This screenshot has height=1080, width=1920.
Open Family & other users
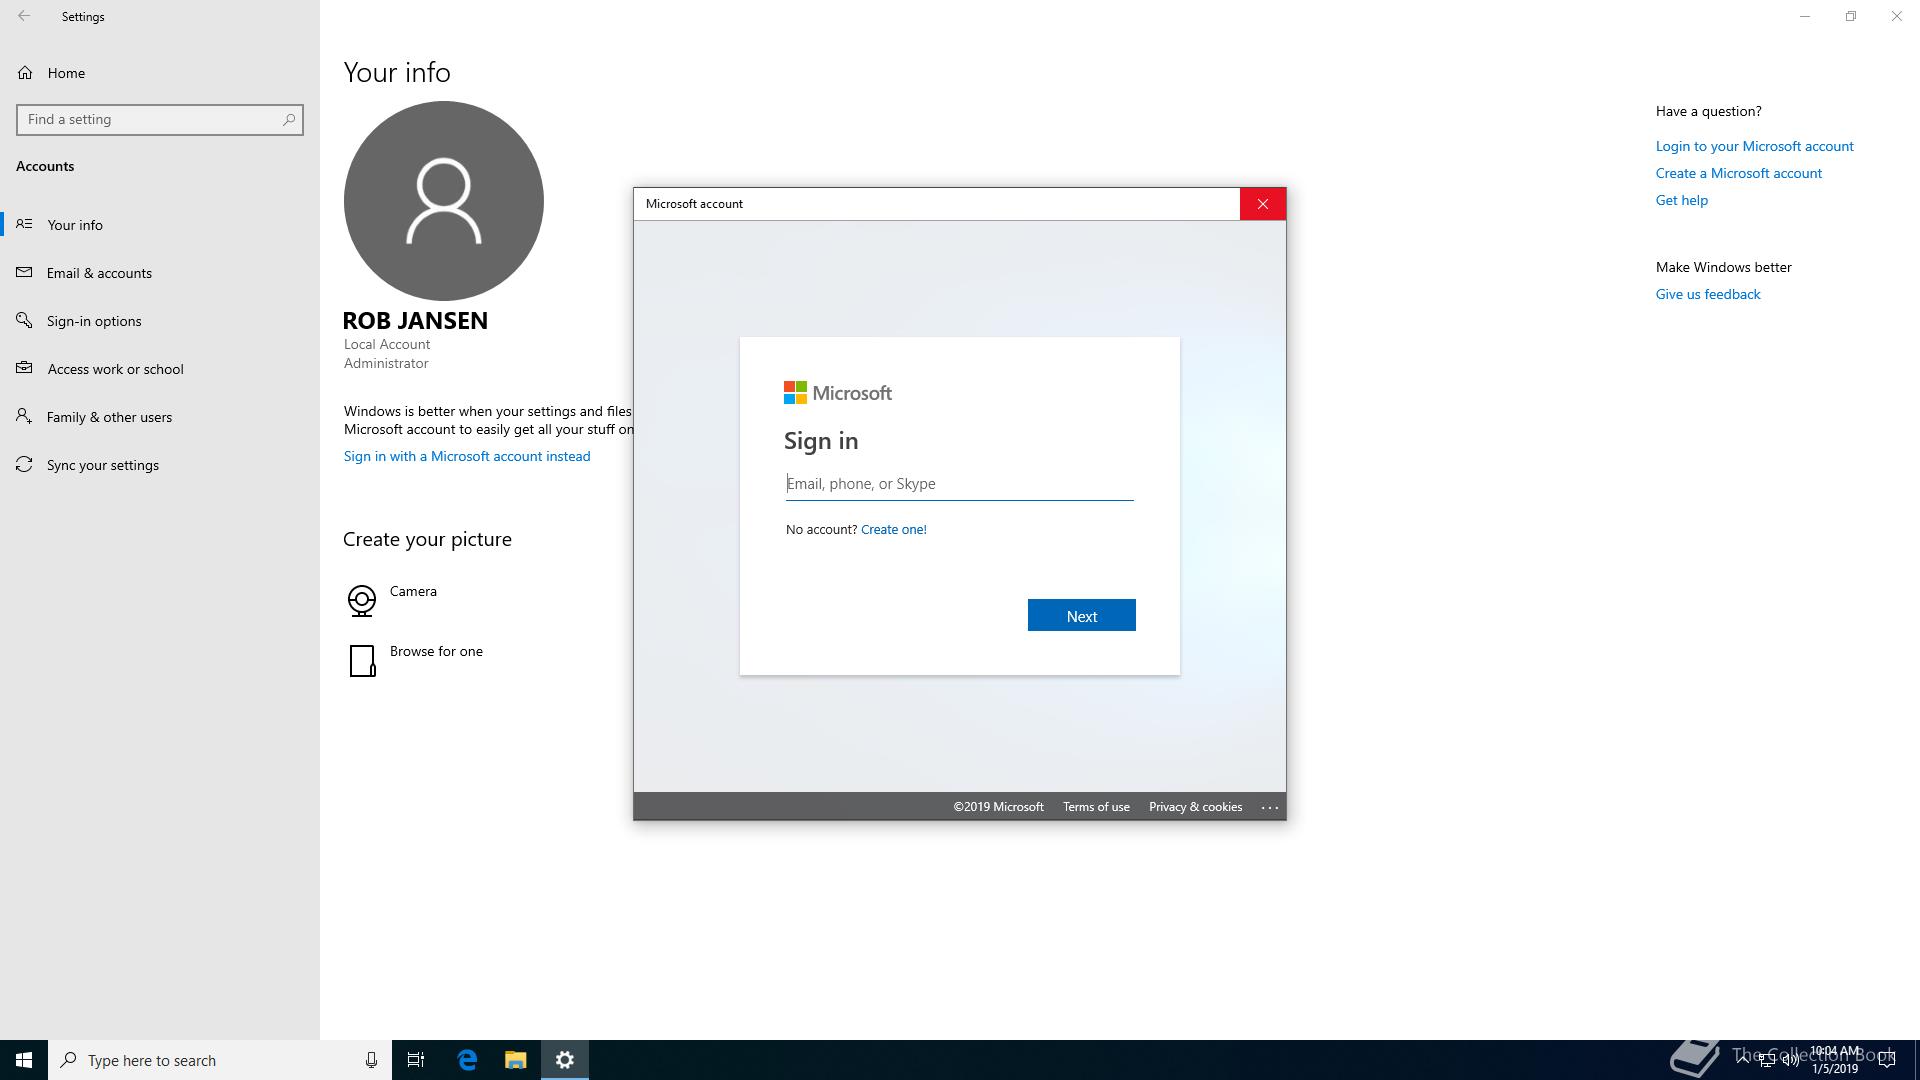pos(160,417)
